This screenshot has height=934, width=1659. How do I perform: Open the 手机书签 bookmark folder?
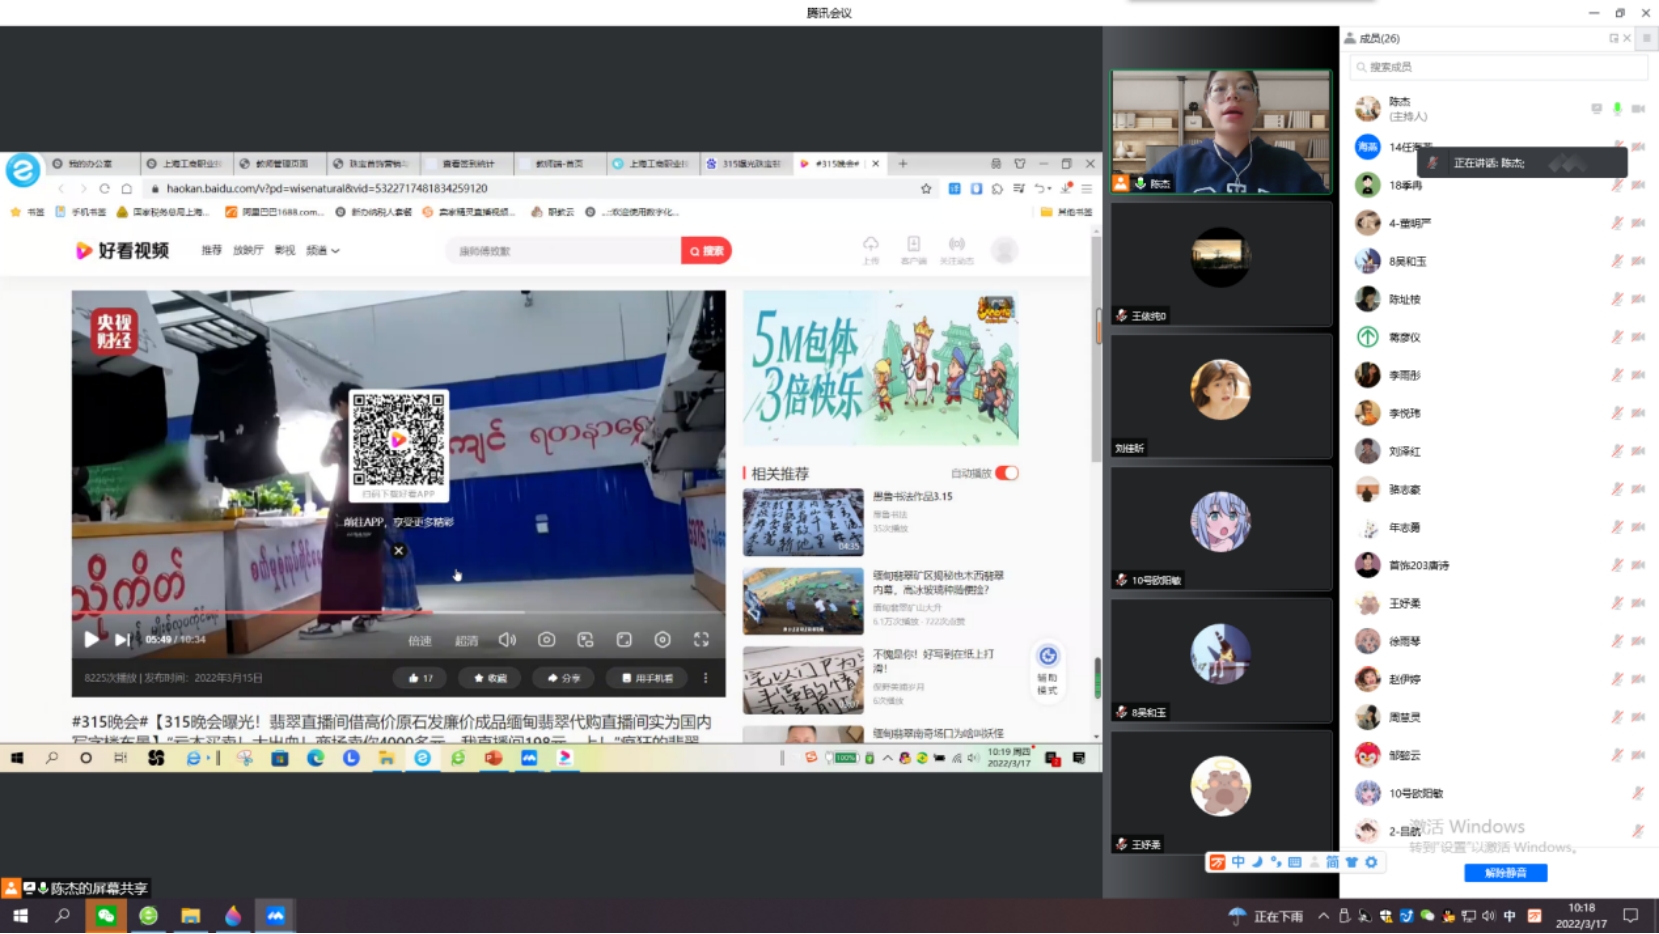pyautogui.click(x=81, y=212)
